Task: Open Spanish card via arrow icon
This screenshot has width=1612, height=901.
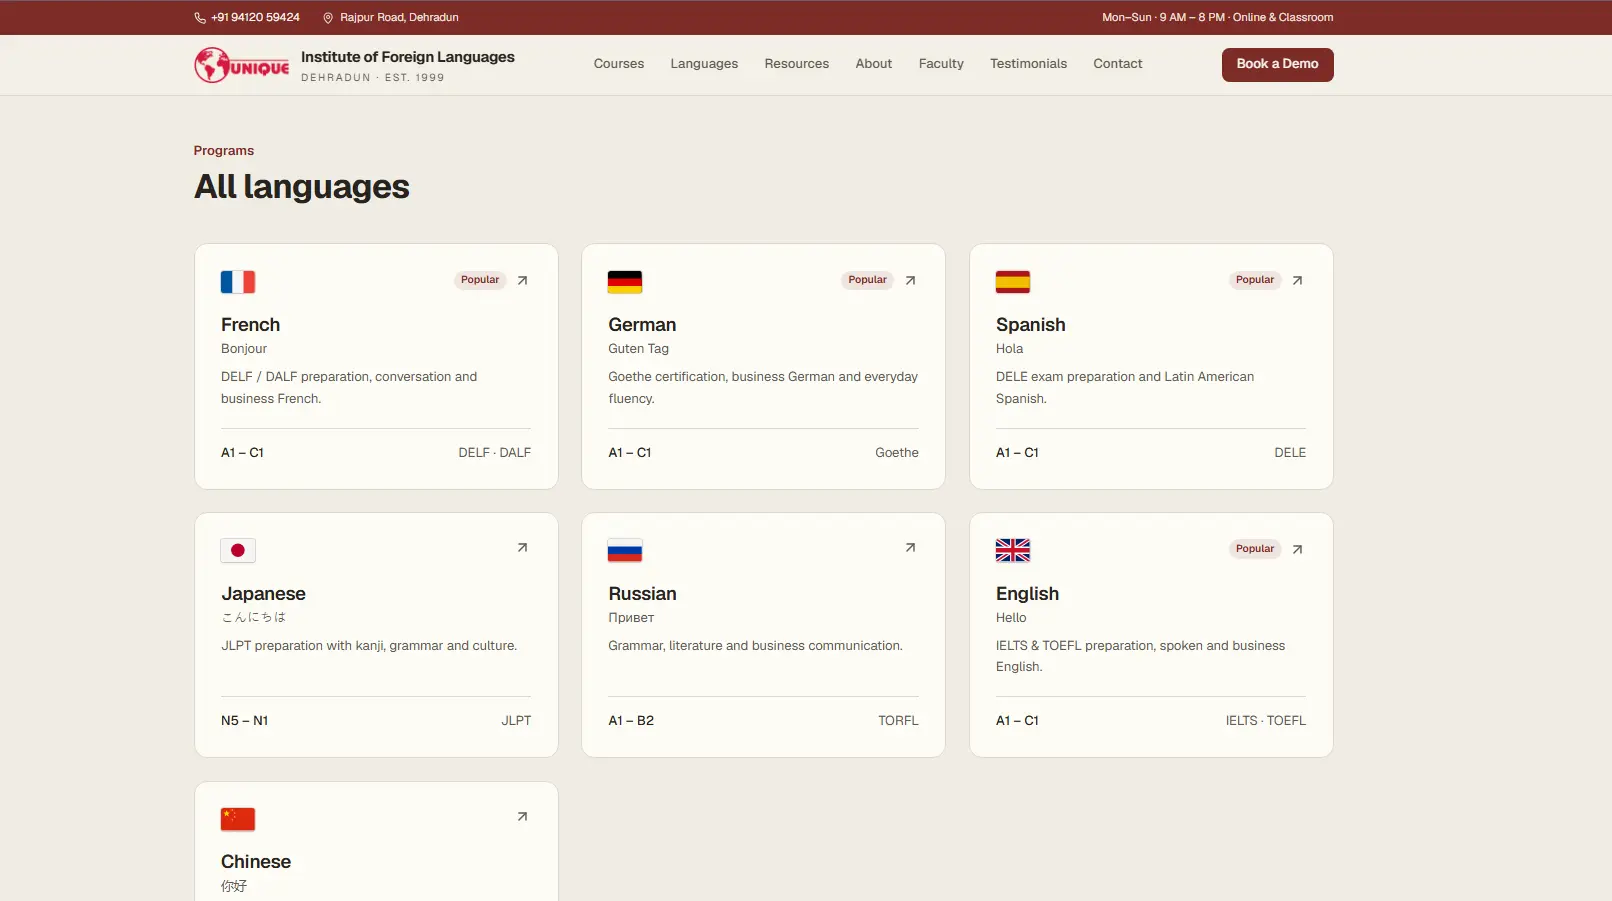Action: pos(1297,281)
